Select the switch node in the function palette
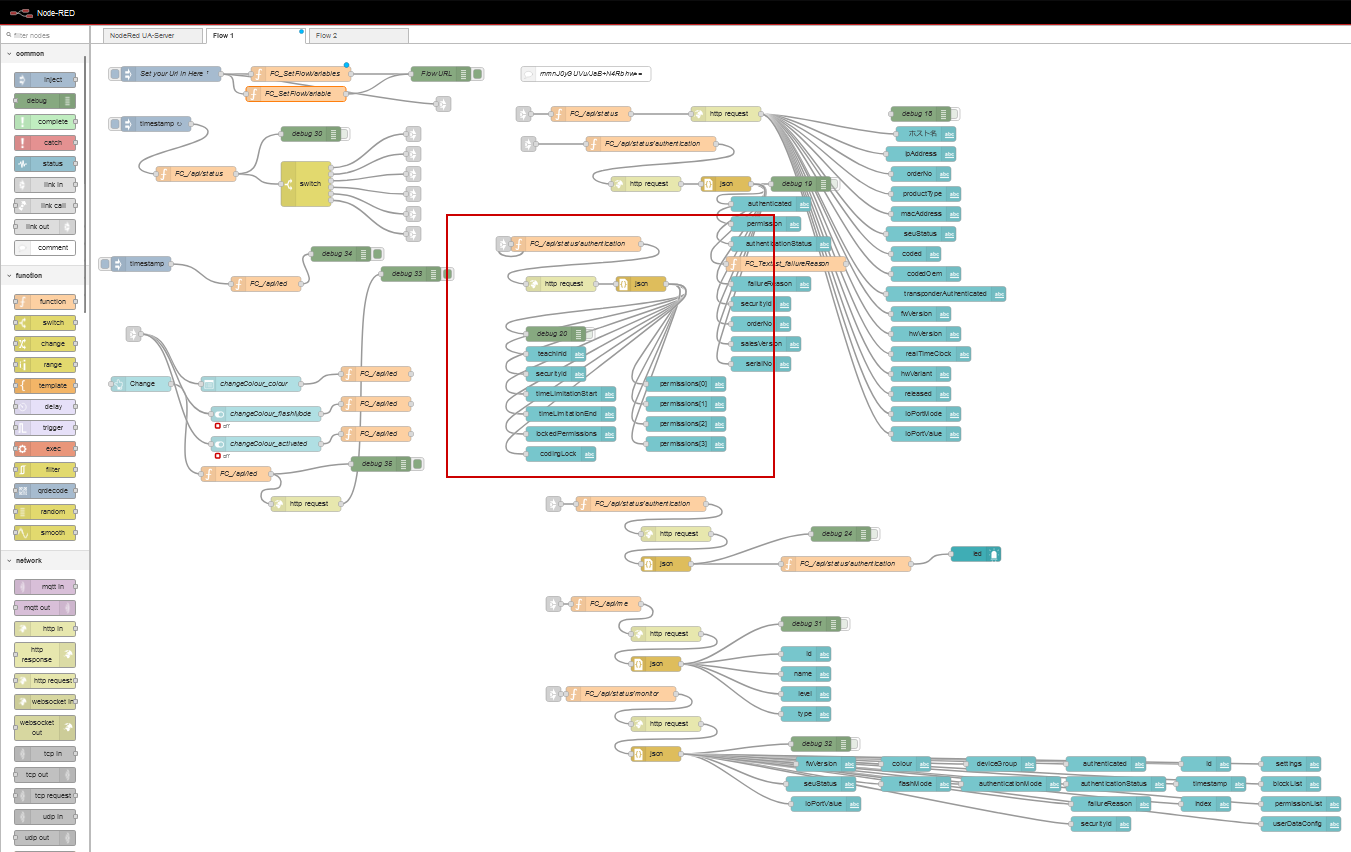This screenshot has width=1351, height=852. tap(45, 323)
